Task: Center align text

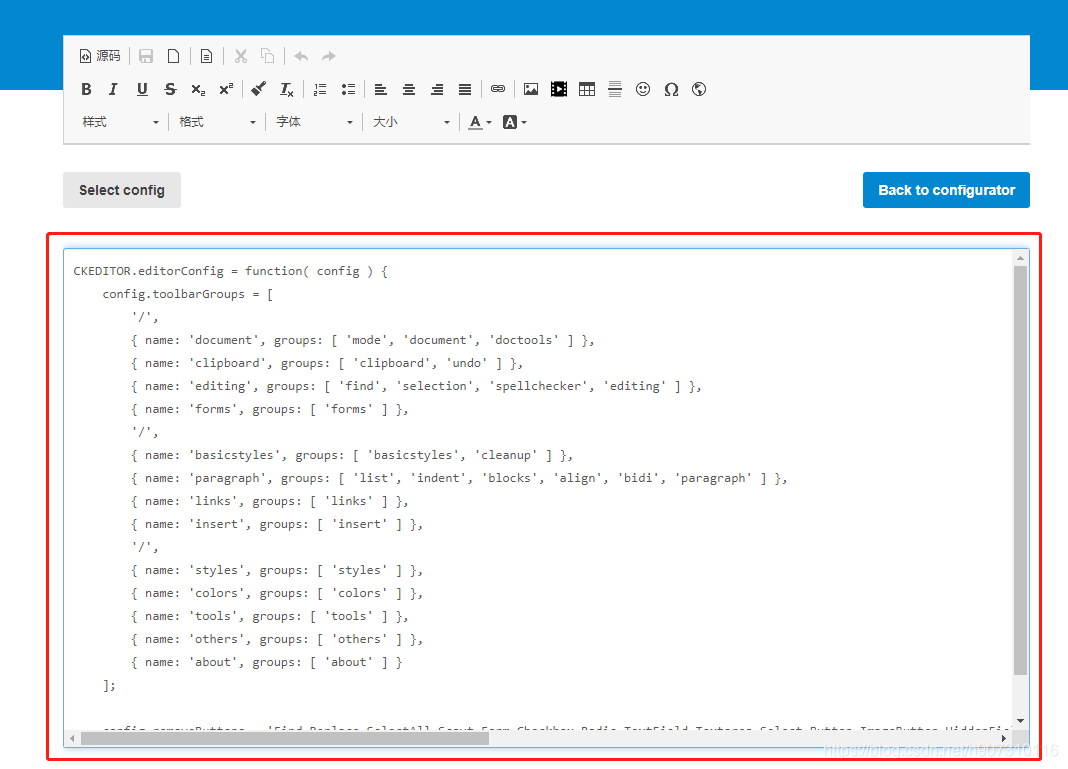Action: click(409, 89)
